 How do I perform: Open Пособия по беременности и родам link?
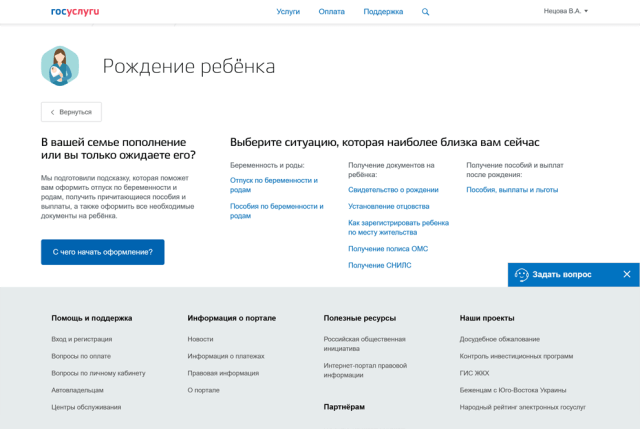click(277, 211)
